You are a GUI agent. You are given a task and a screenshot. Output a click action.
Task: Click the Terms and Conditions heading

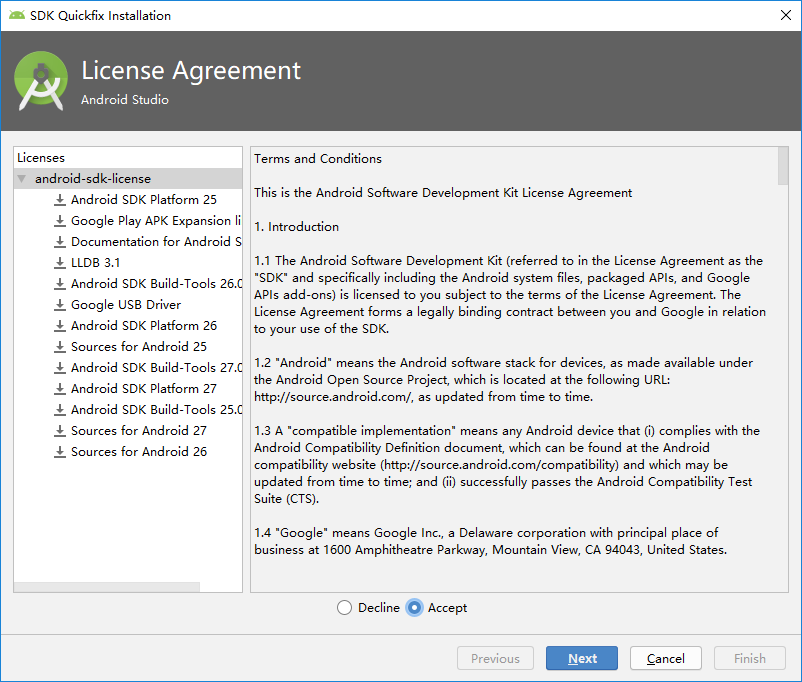[318, 159]
